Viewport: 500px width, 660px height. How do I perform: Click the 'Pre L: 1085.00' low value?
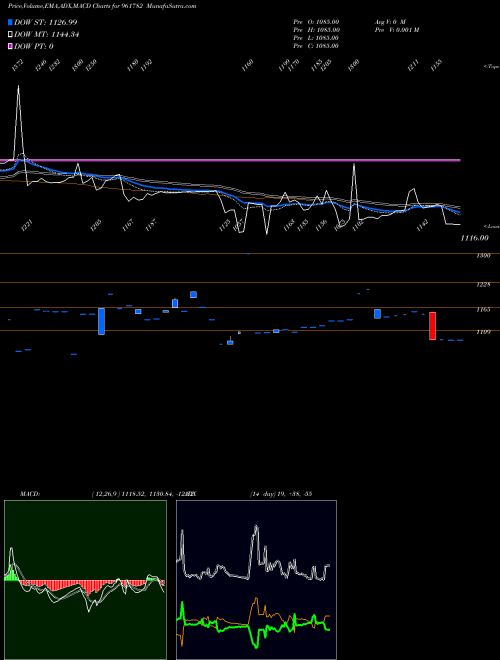point(316,38)
